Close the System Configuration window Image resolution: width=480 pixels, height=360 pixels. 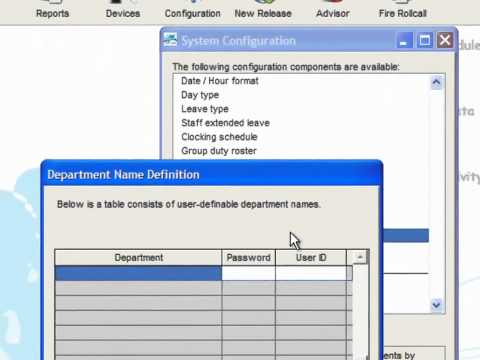(445, 41)
